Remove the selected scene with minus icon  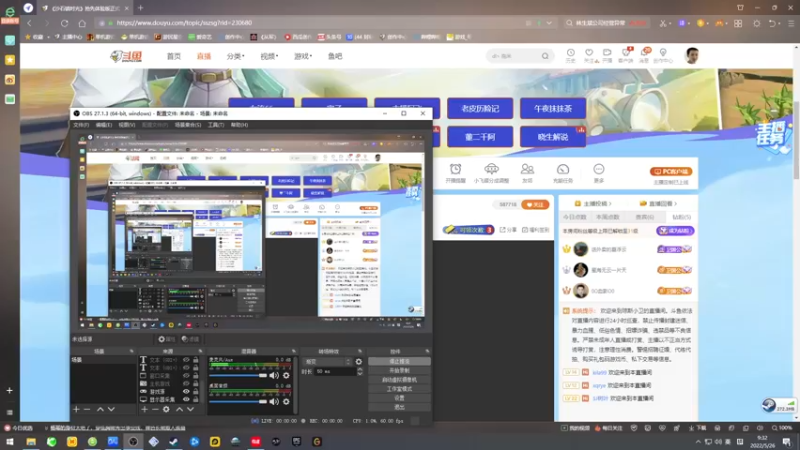point(87,409)
